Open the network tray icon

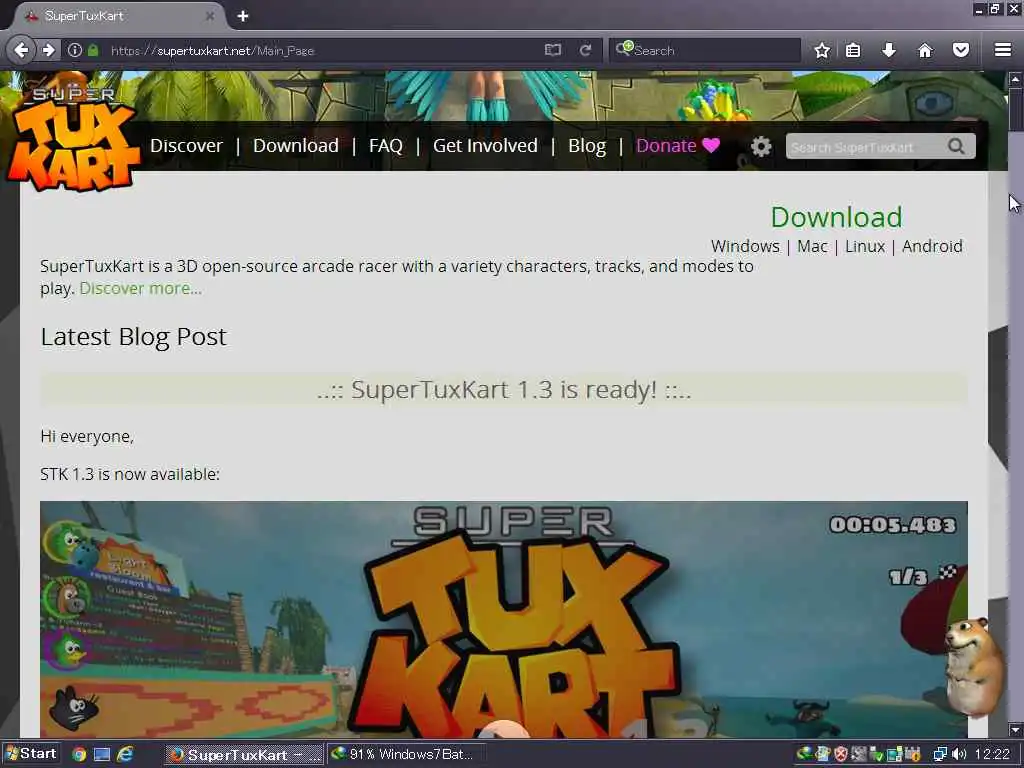click(x=940, y=754)
